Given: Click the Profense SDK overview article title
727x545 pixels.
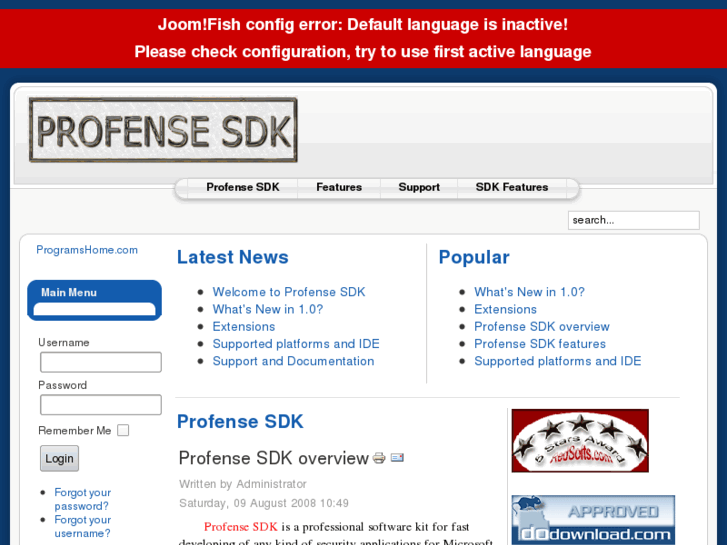Looking at the screenshot, I should point(274,458).
